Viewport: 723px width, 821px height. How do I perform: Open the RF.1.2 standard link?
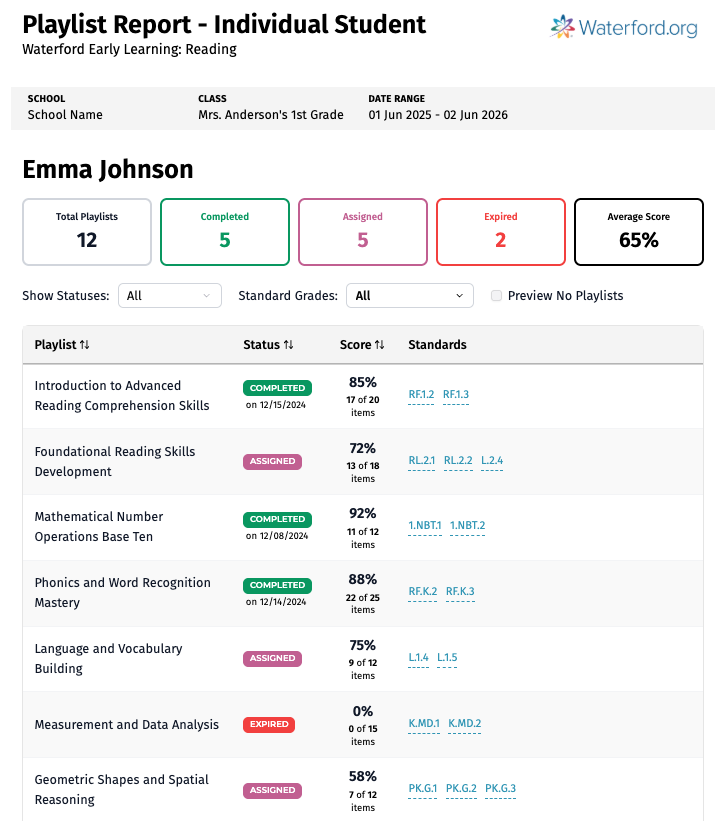pos(422,395)
